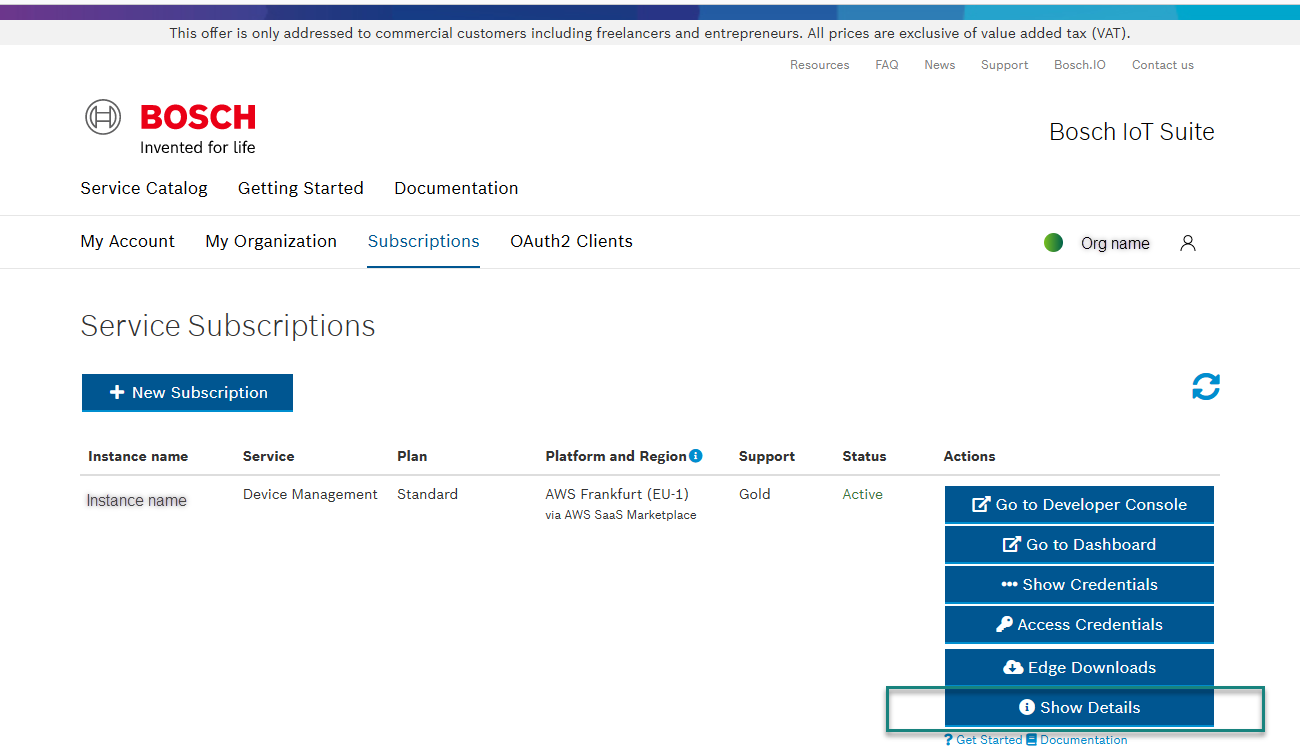Screen dimensions: 1300x755
Task: Select the Subscriptions tab
Action: [424, 241]
